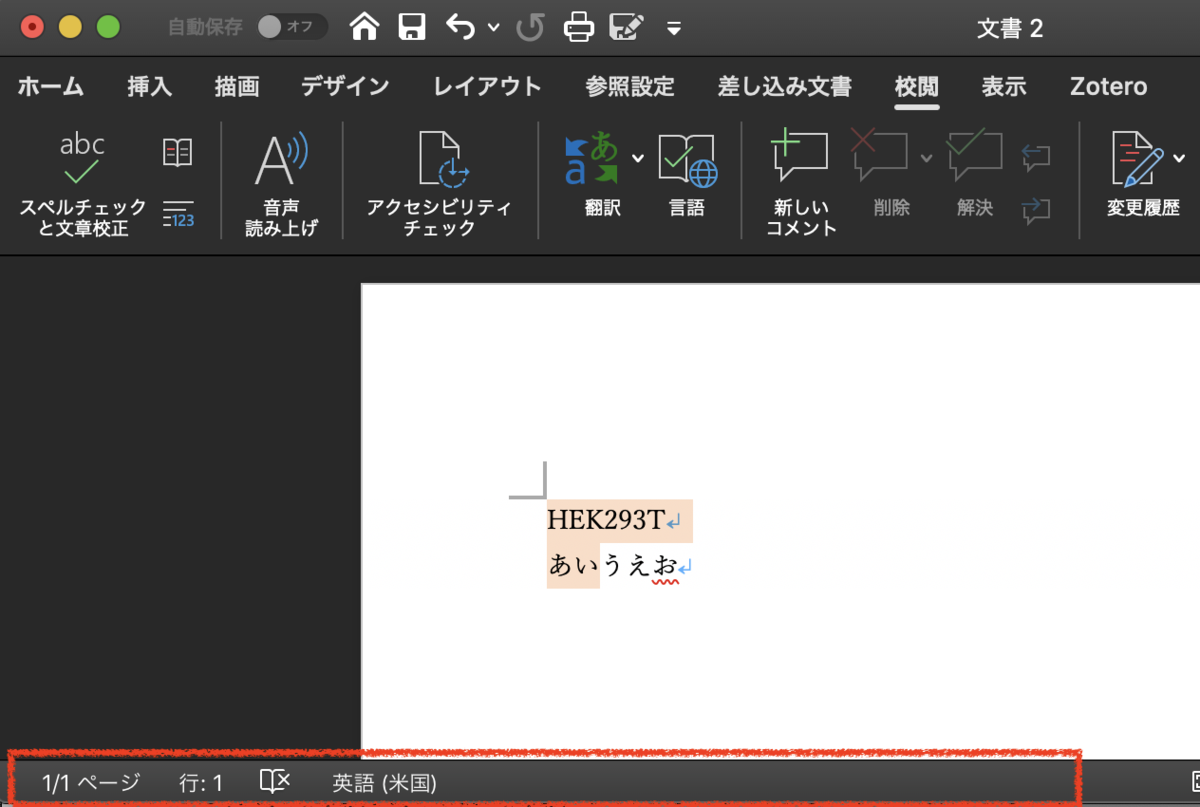Open the undo history dropdown arrow
1200x807 pixels.
[493, 28]
